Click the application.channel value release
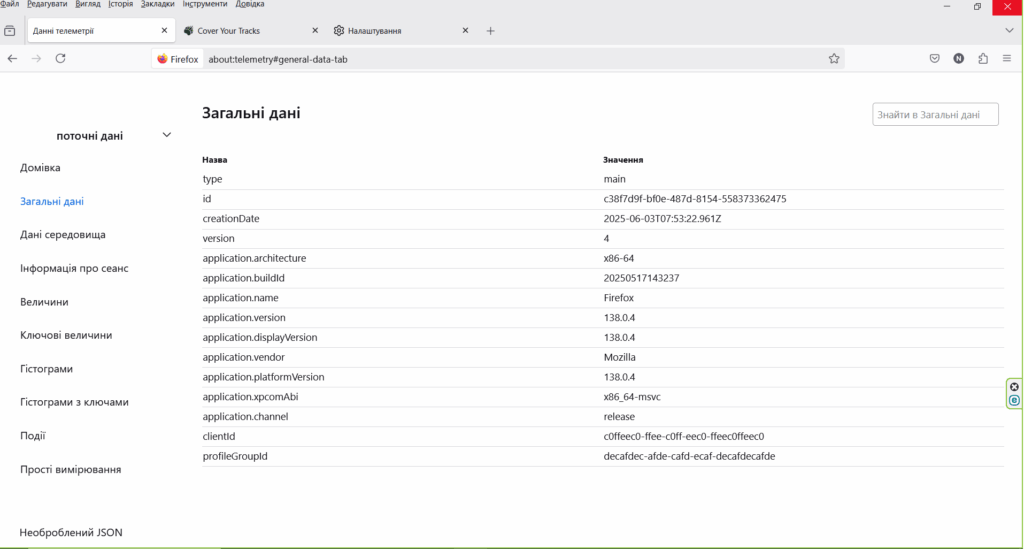 pos(619,416)
